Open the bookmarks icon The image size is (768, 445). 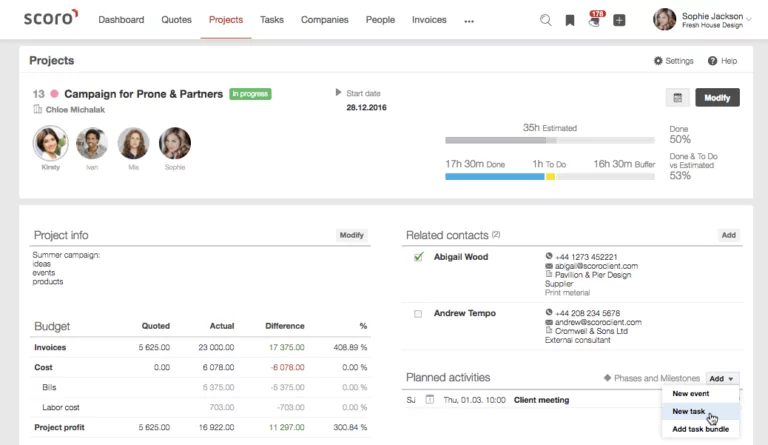pyautogui.click(x=570, y=20)
